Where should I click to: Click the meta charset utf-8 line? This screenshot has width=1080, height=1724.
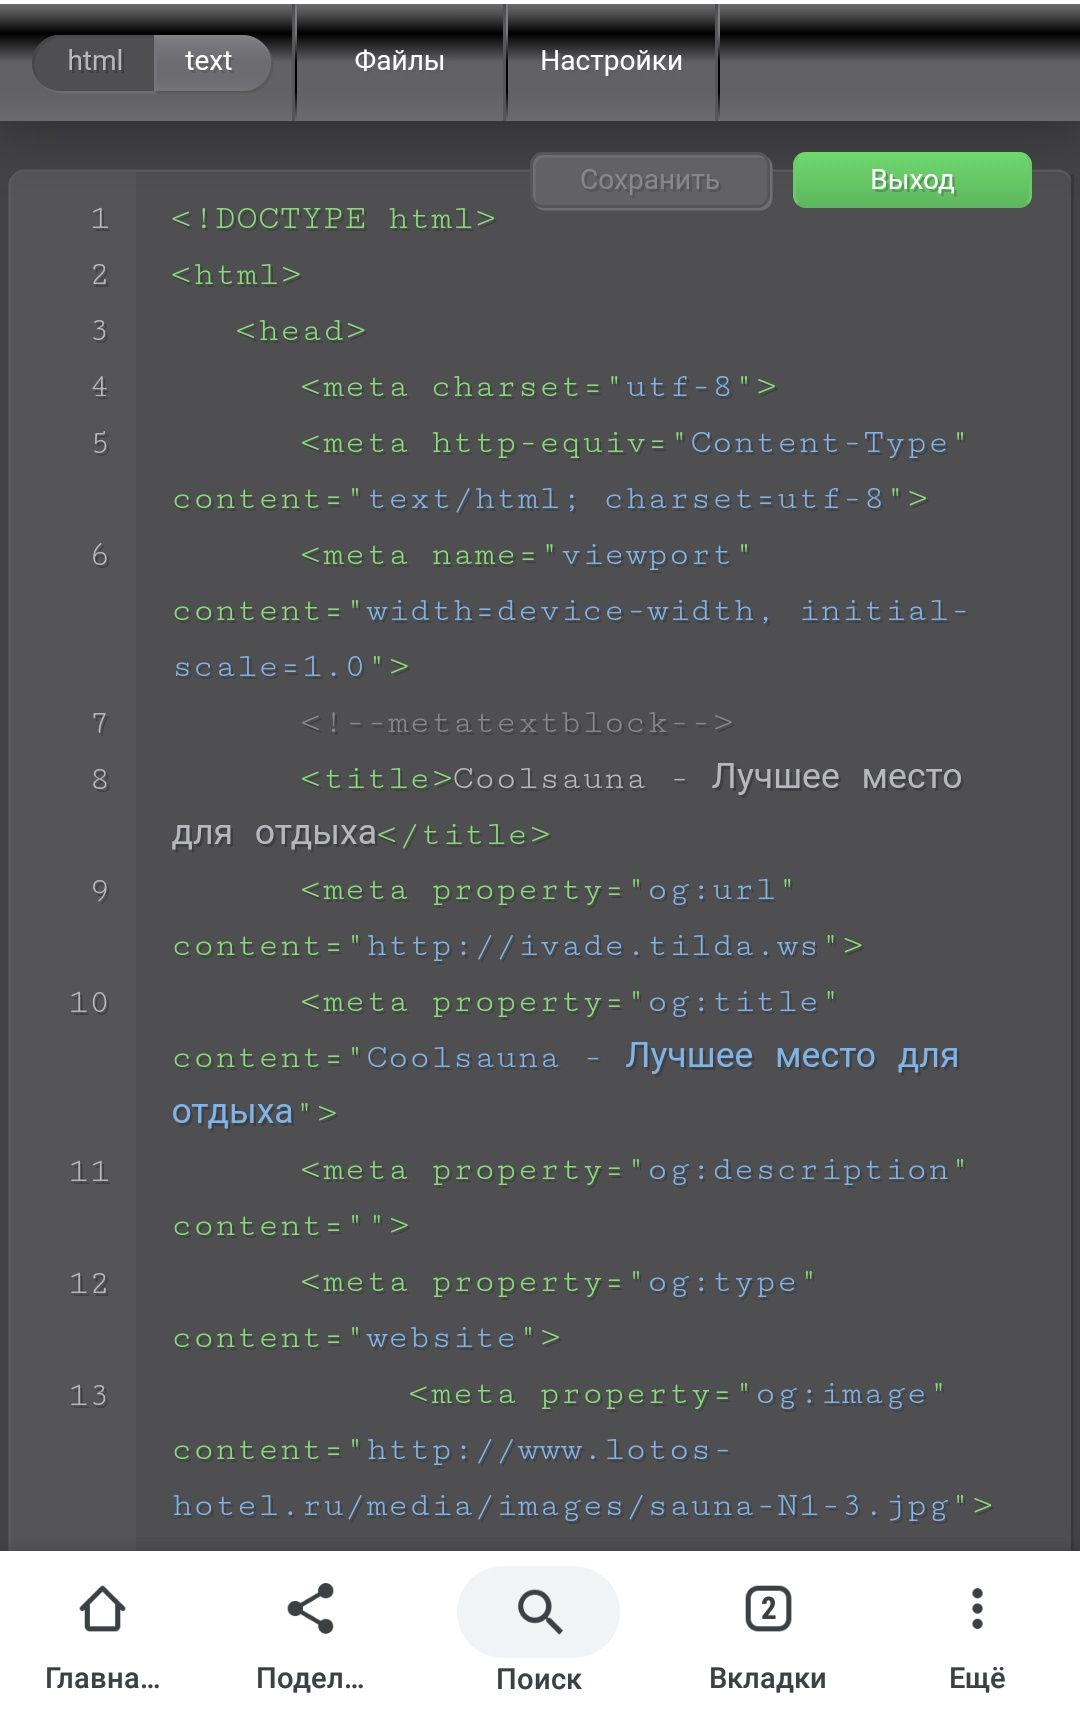[538, 387]
